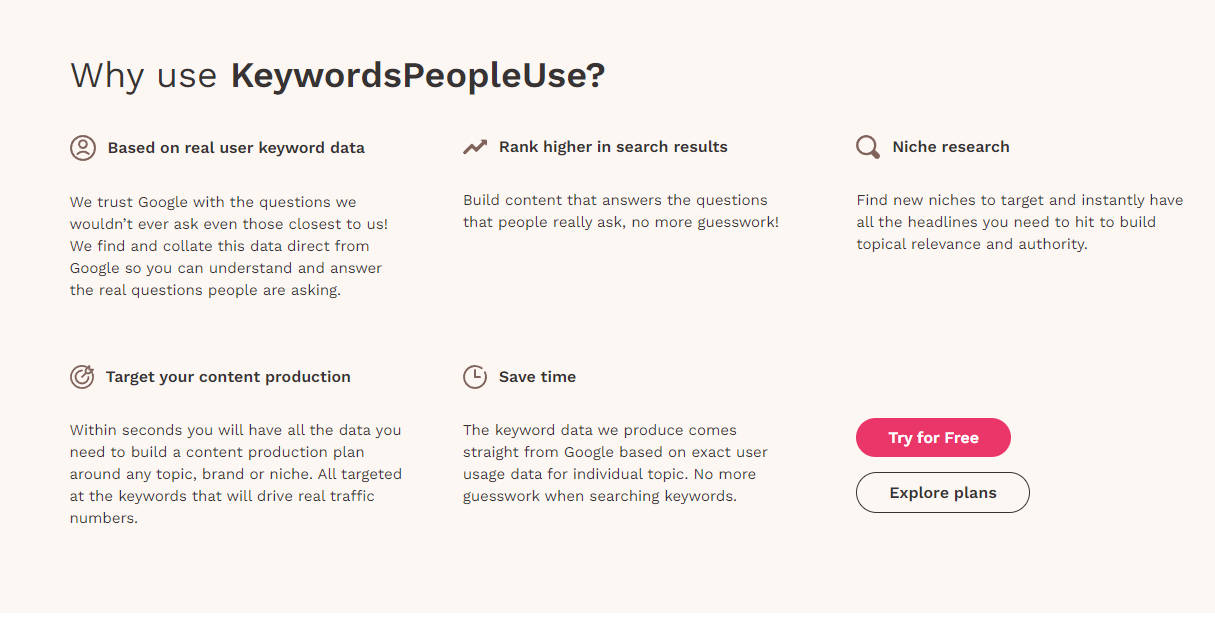
Task: Click the 'Niche research' heading
Action: (950, 146)
